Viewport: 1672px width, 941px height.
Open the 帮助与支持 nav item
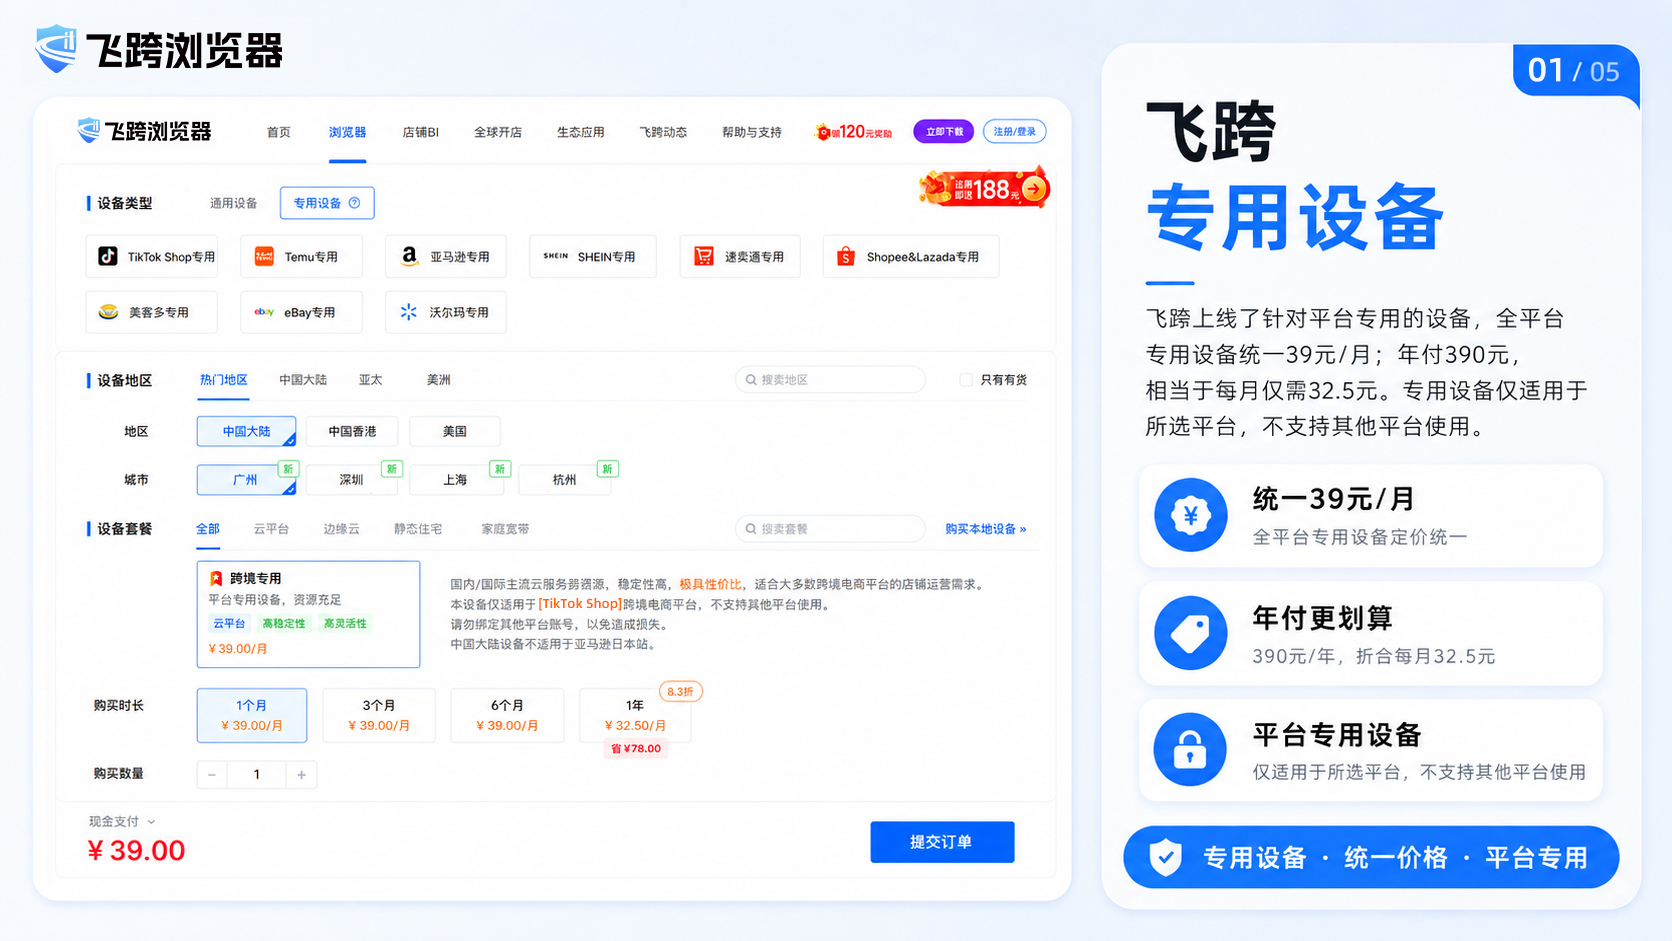[752, 132]
